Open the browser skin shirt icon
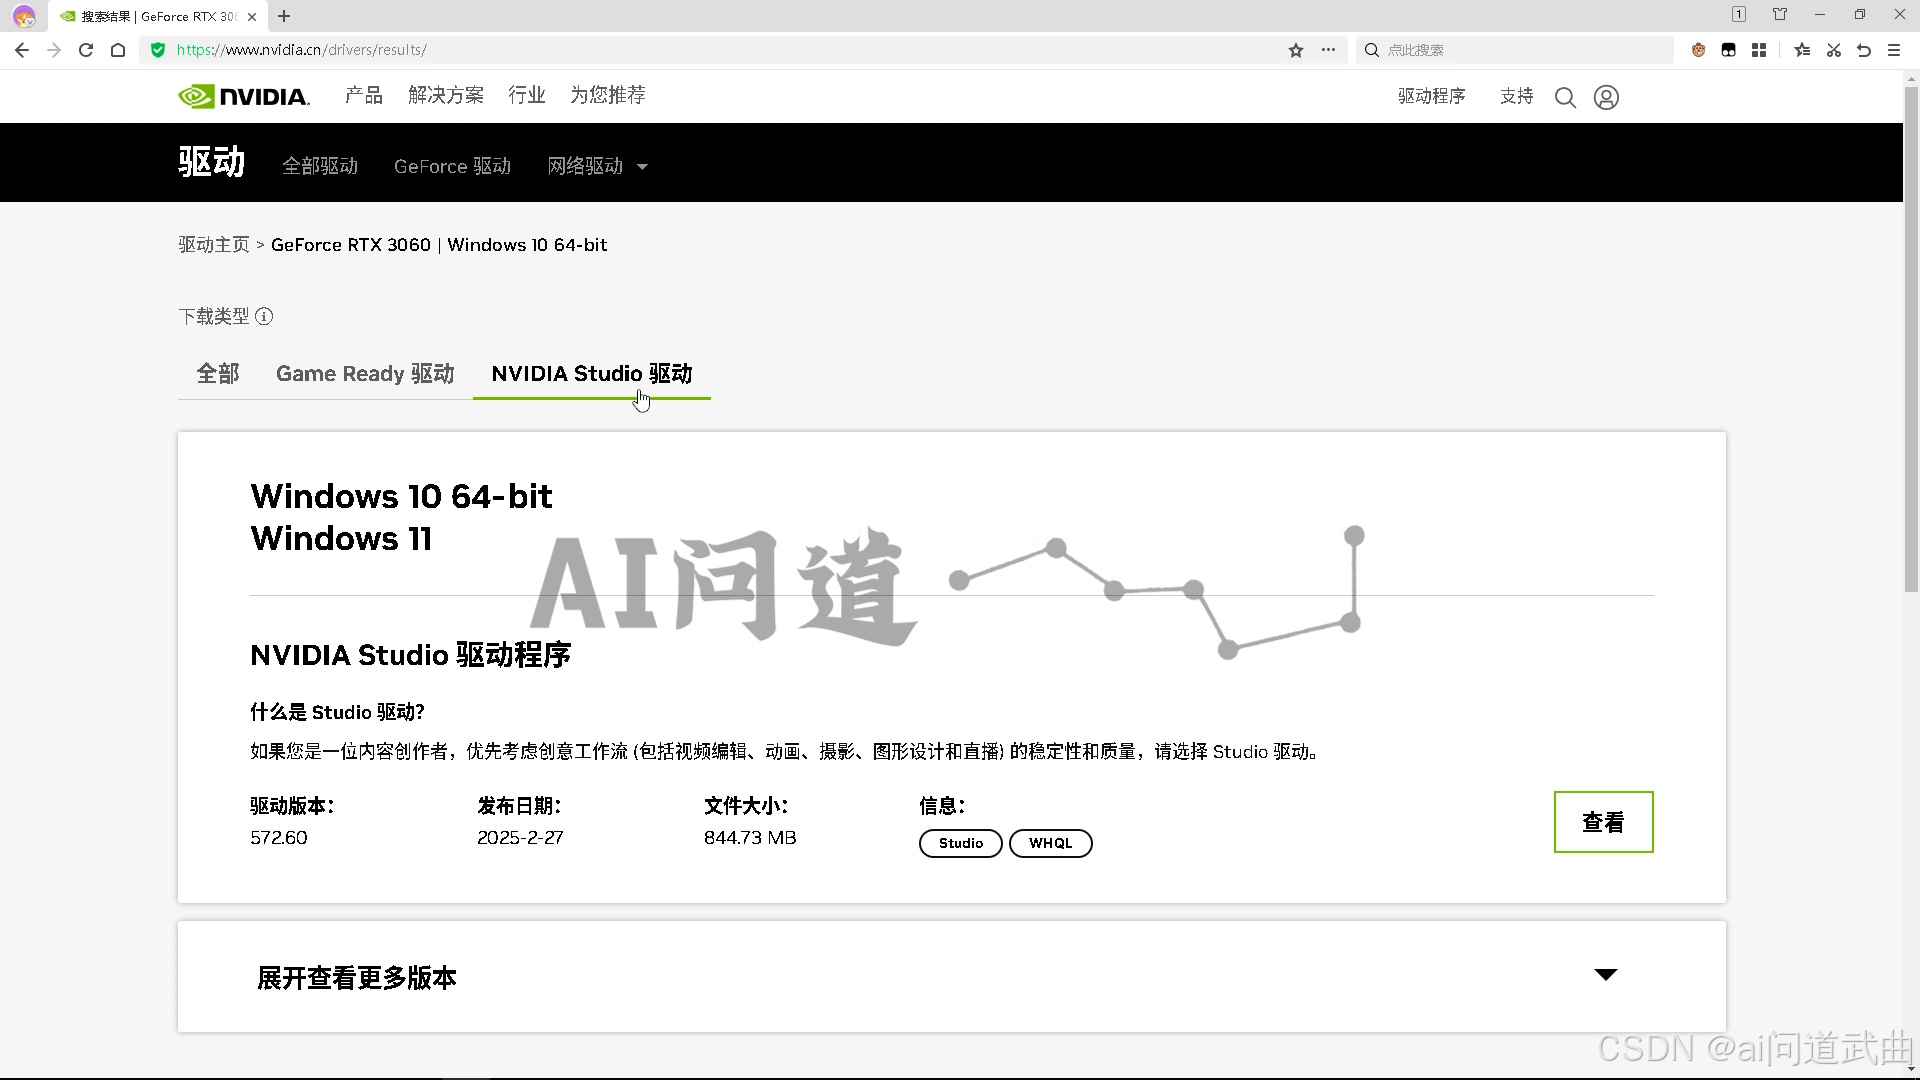Screen dimensions: 1920x1080 [1780, 14]
